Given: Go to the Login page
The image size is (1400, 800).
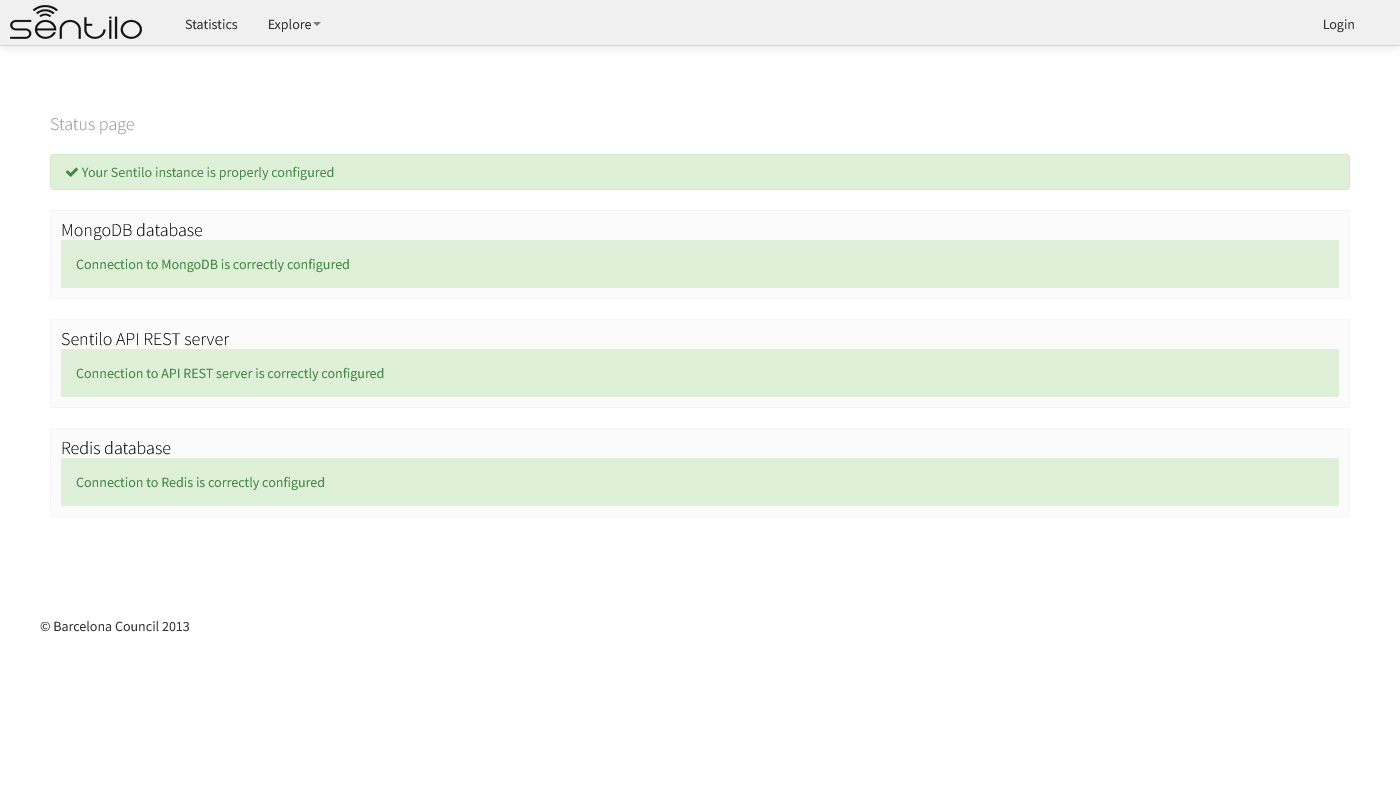Looking at the screenshot, I should click(1338, 24).
